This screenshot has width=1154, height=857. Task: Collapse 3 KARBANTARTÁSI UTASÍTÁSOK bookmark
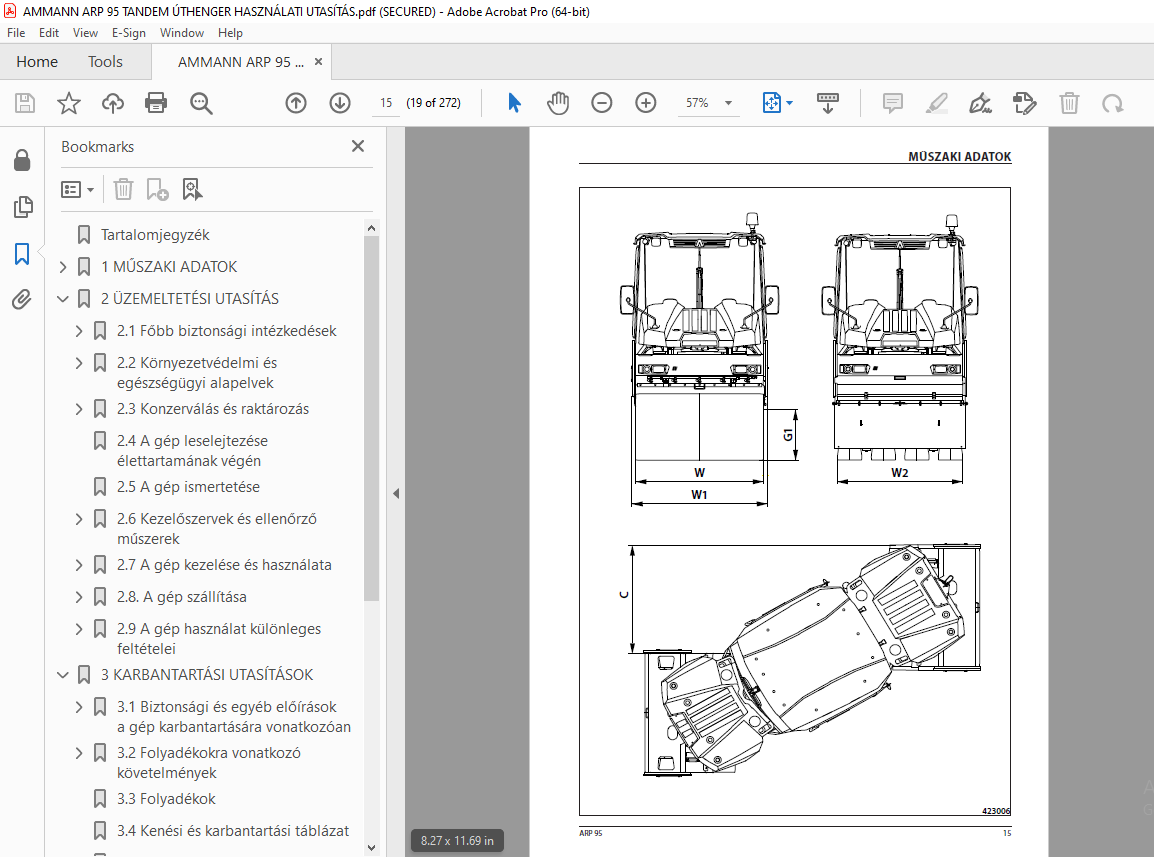(x=63, y=675)
